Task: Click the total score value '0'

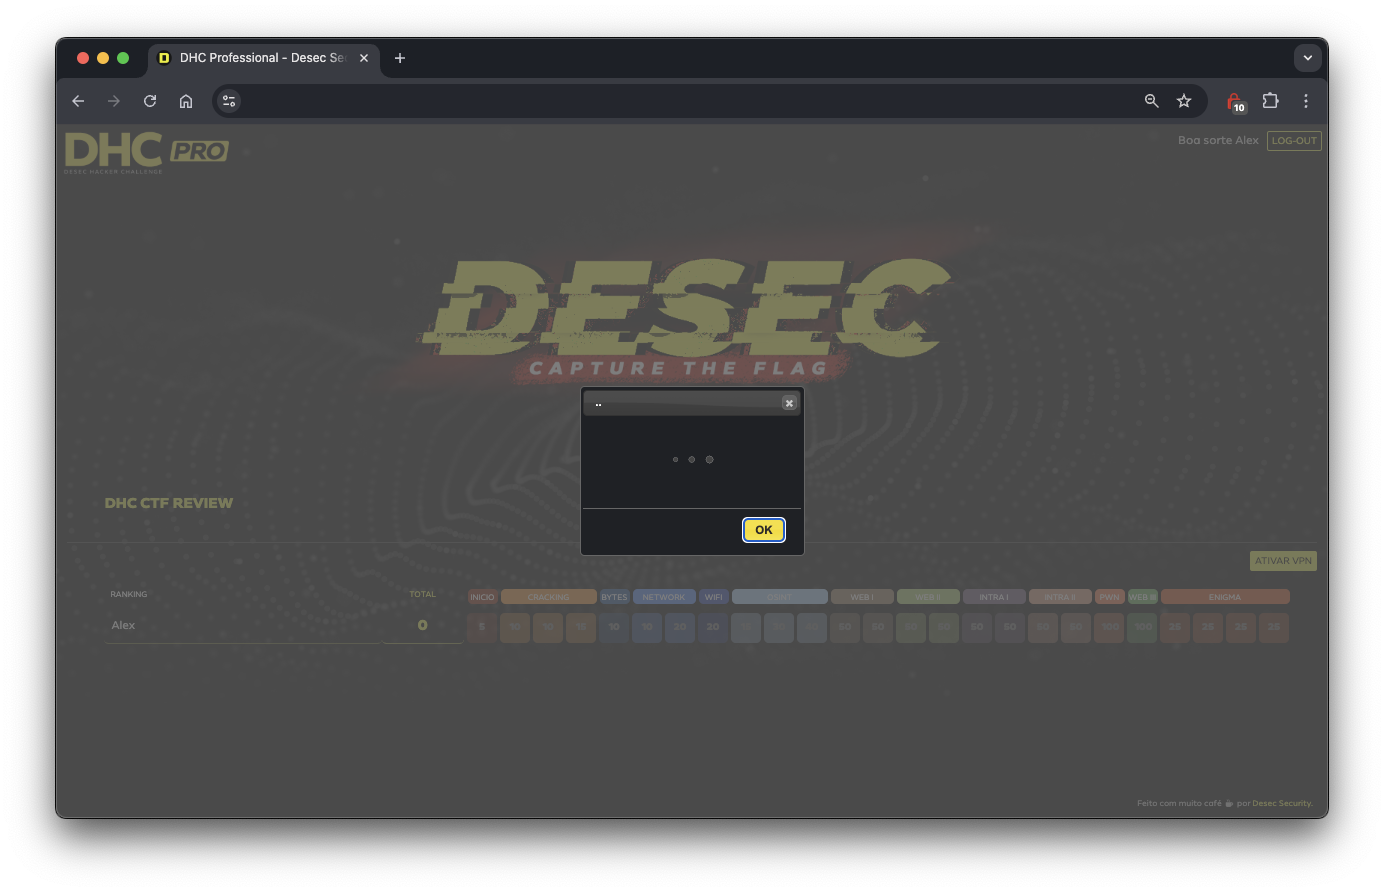Action: (422, 625)
